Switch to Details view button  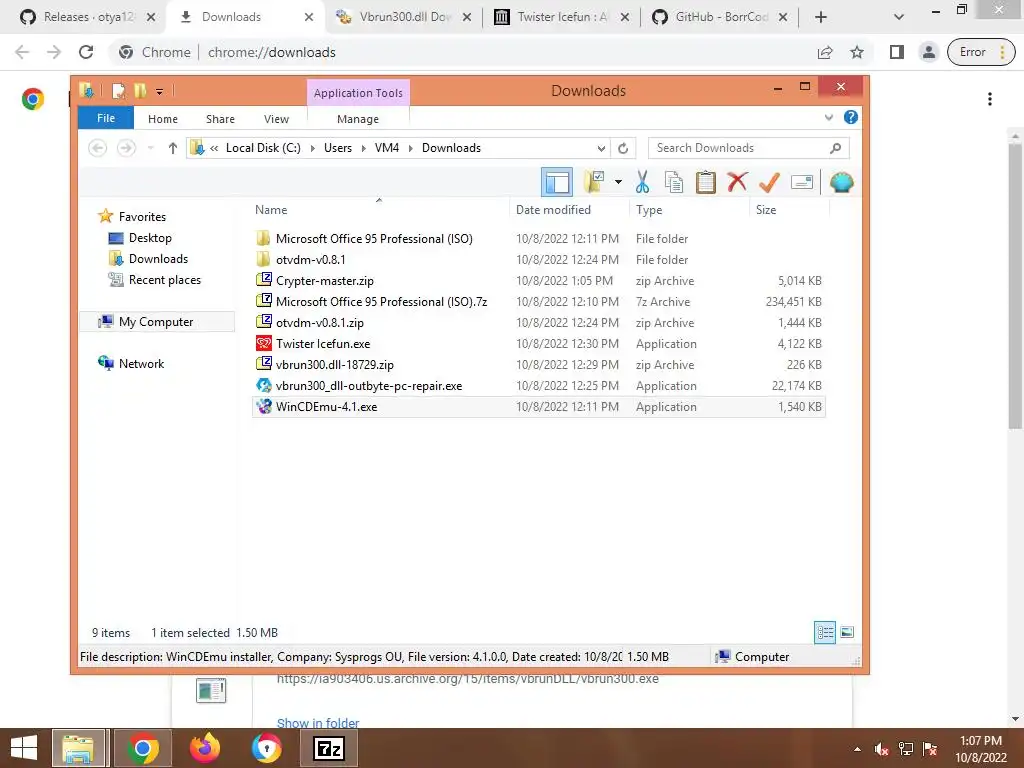(825, 632)
